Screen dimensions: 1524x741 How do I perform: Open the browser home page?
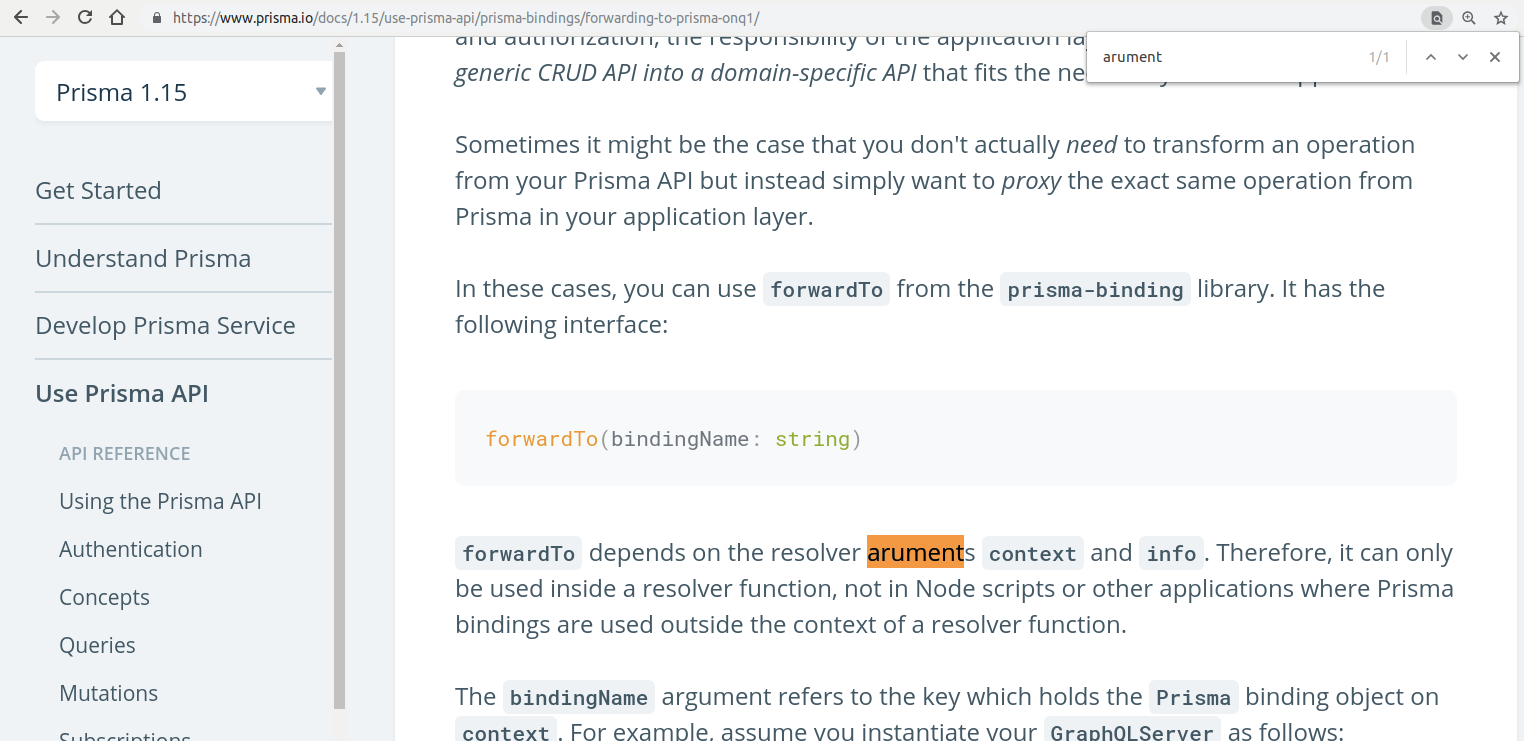point(120,17)
